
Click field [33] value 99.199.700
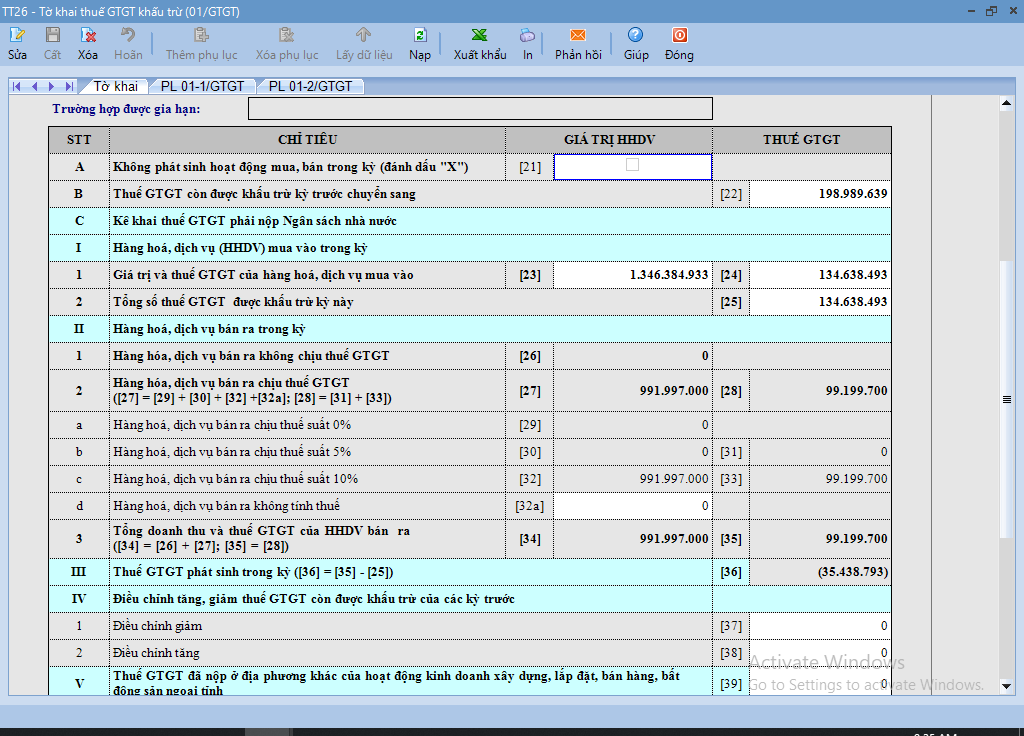coord(820,479)
